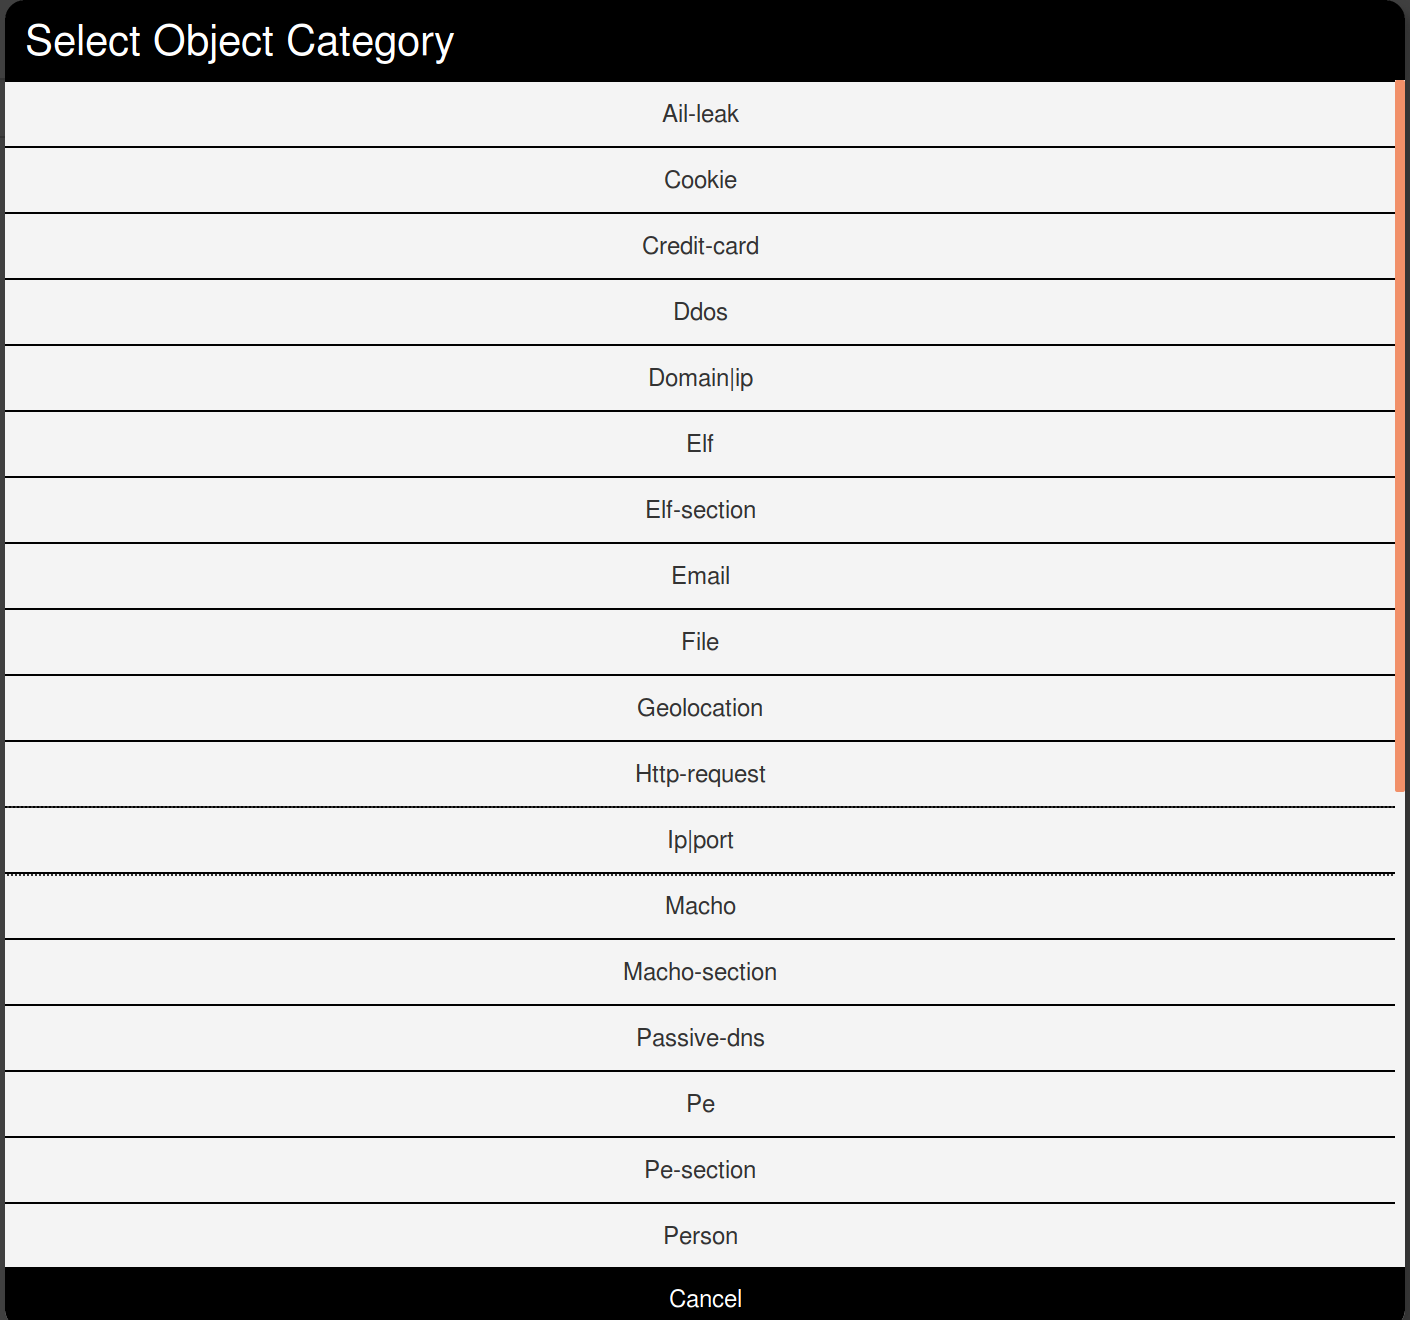Click the orange category list scrollbar

[1400, 436]
